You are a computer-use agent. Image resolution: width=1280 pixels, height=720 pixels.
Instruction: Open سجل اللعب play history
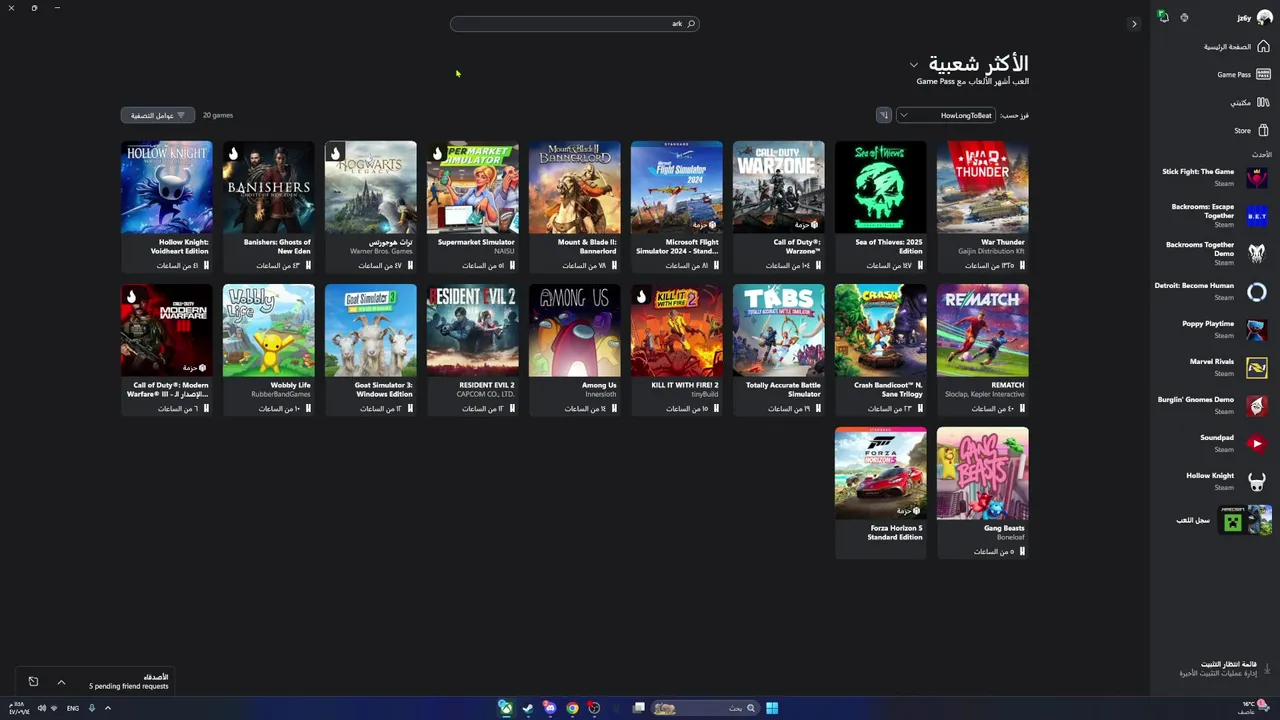[x=1225, y=520]
